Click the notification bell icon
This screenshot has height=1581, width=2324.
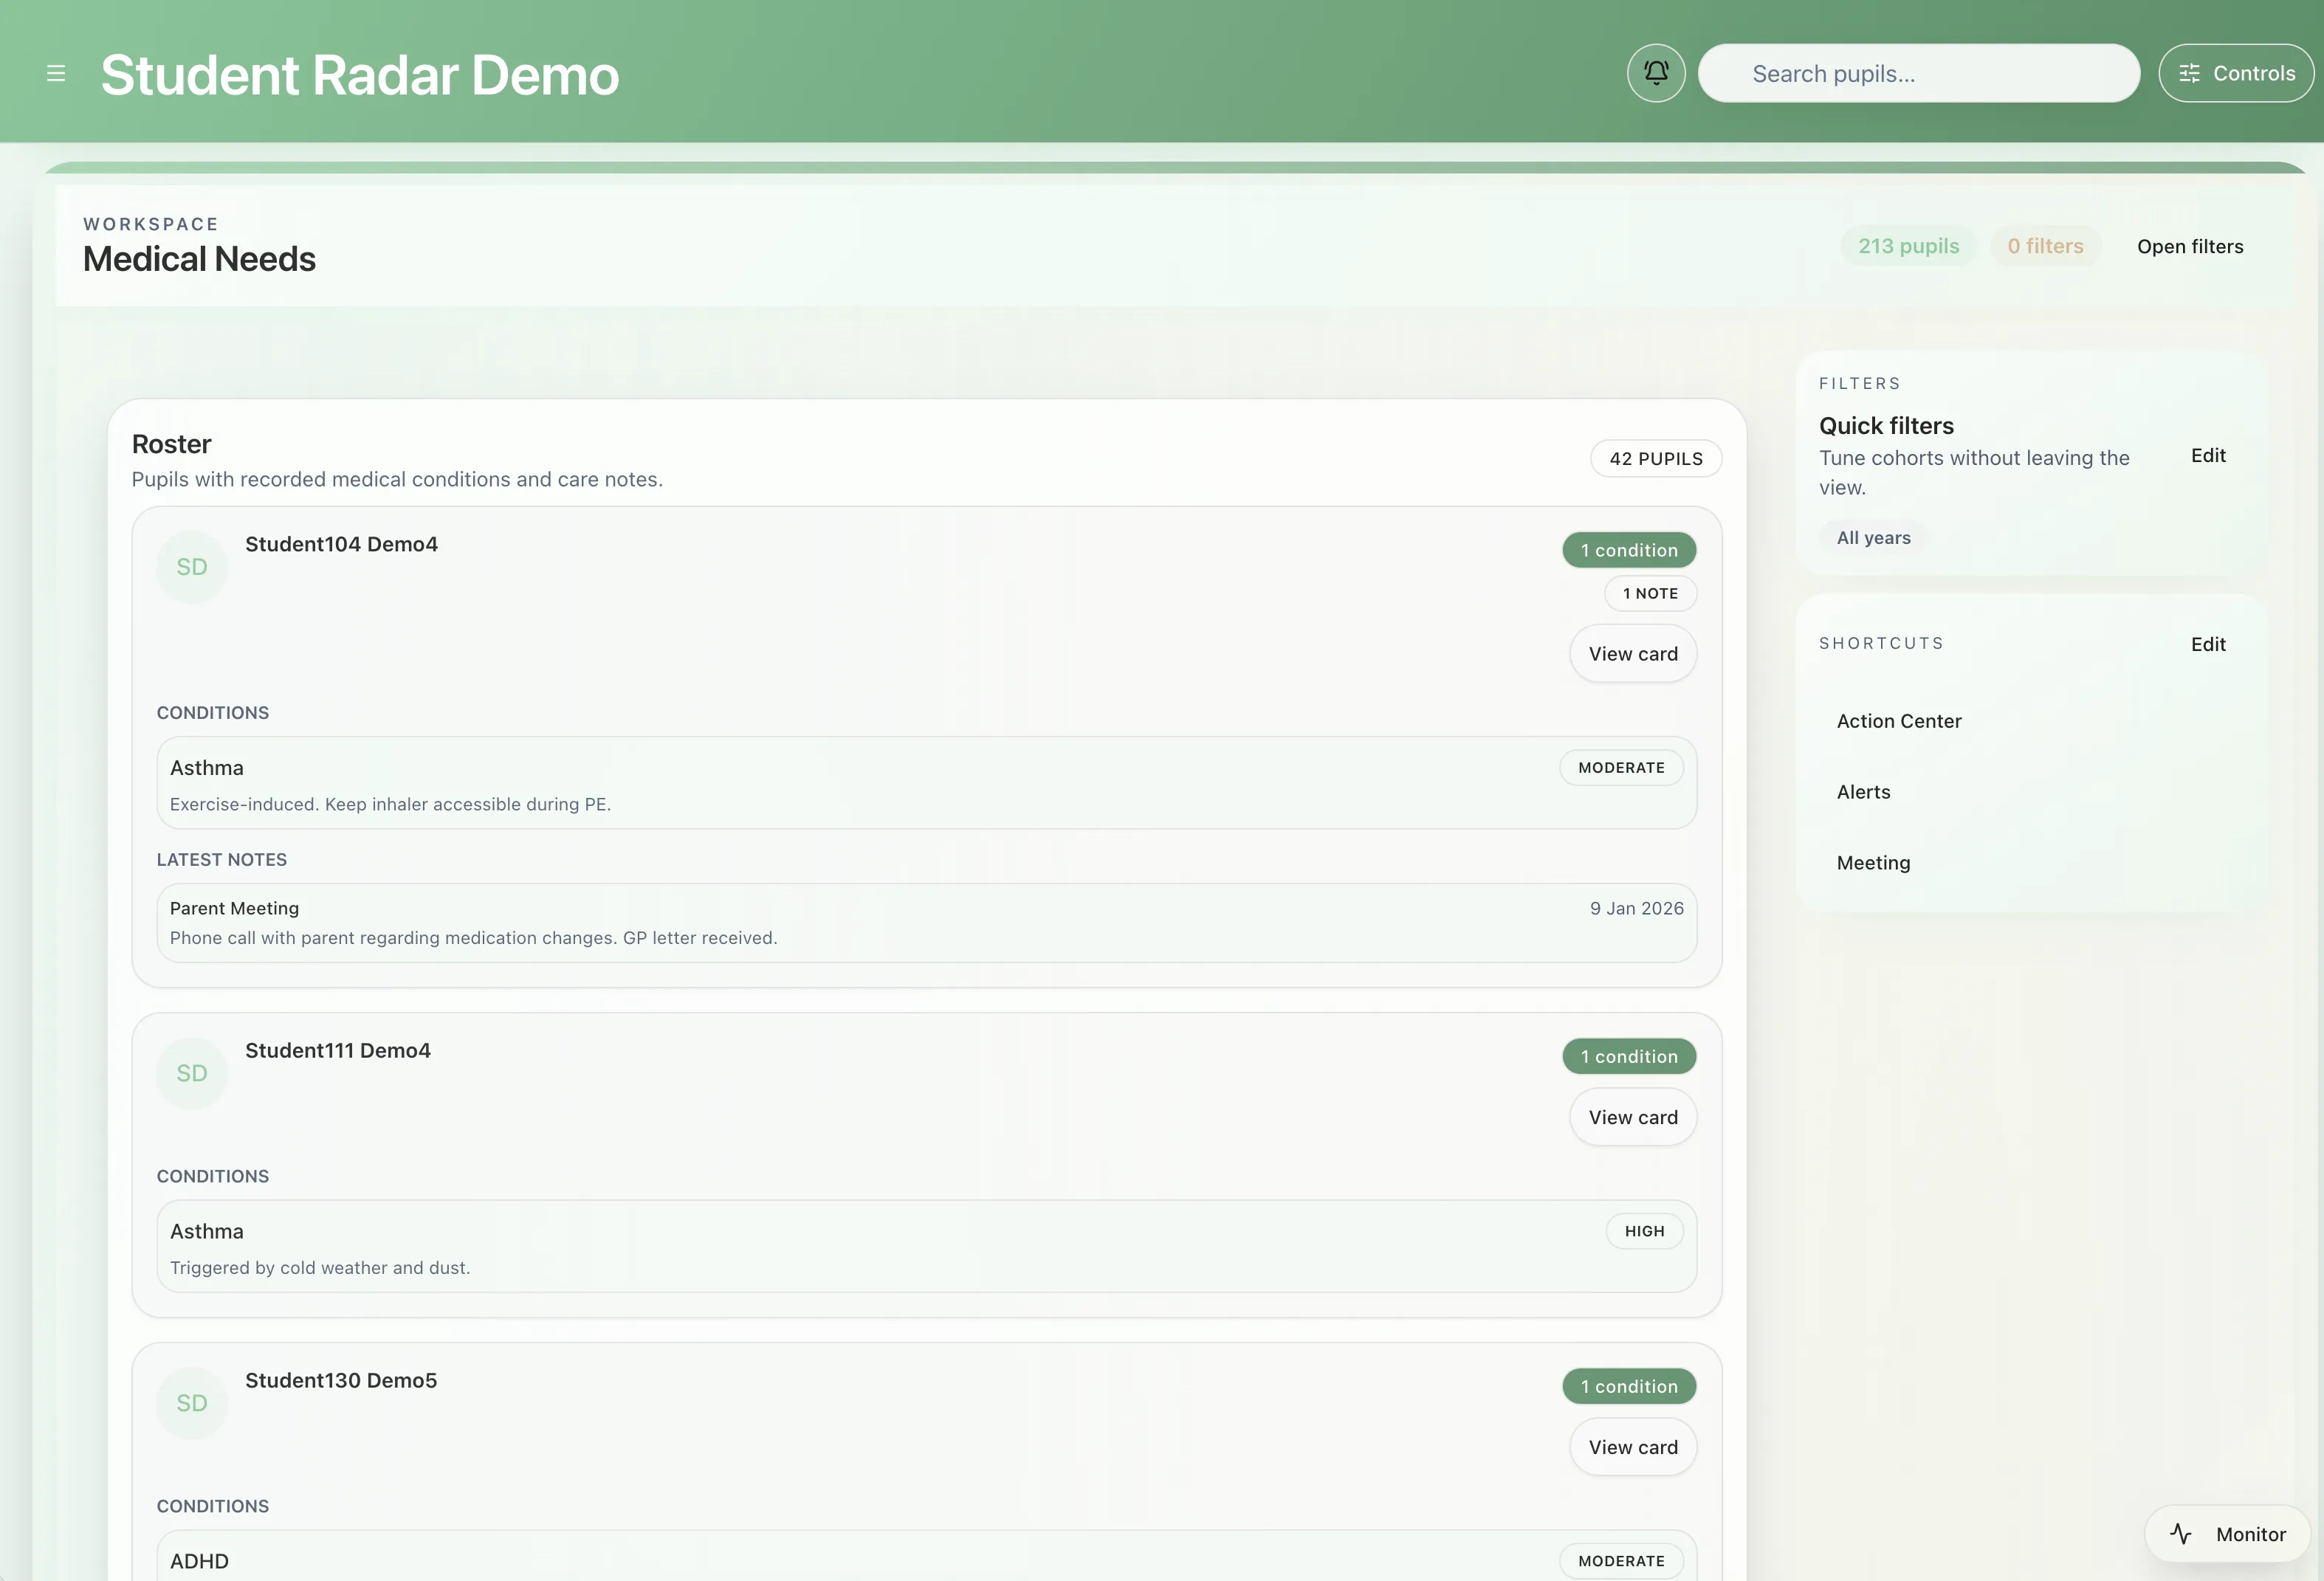pos(1656,73)
